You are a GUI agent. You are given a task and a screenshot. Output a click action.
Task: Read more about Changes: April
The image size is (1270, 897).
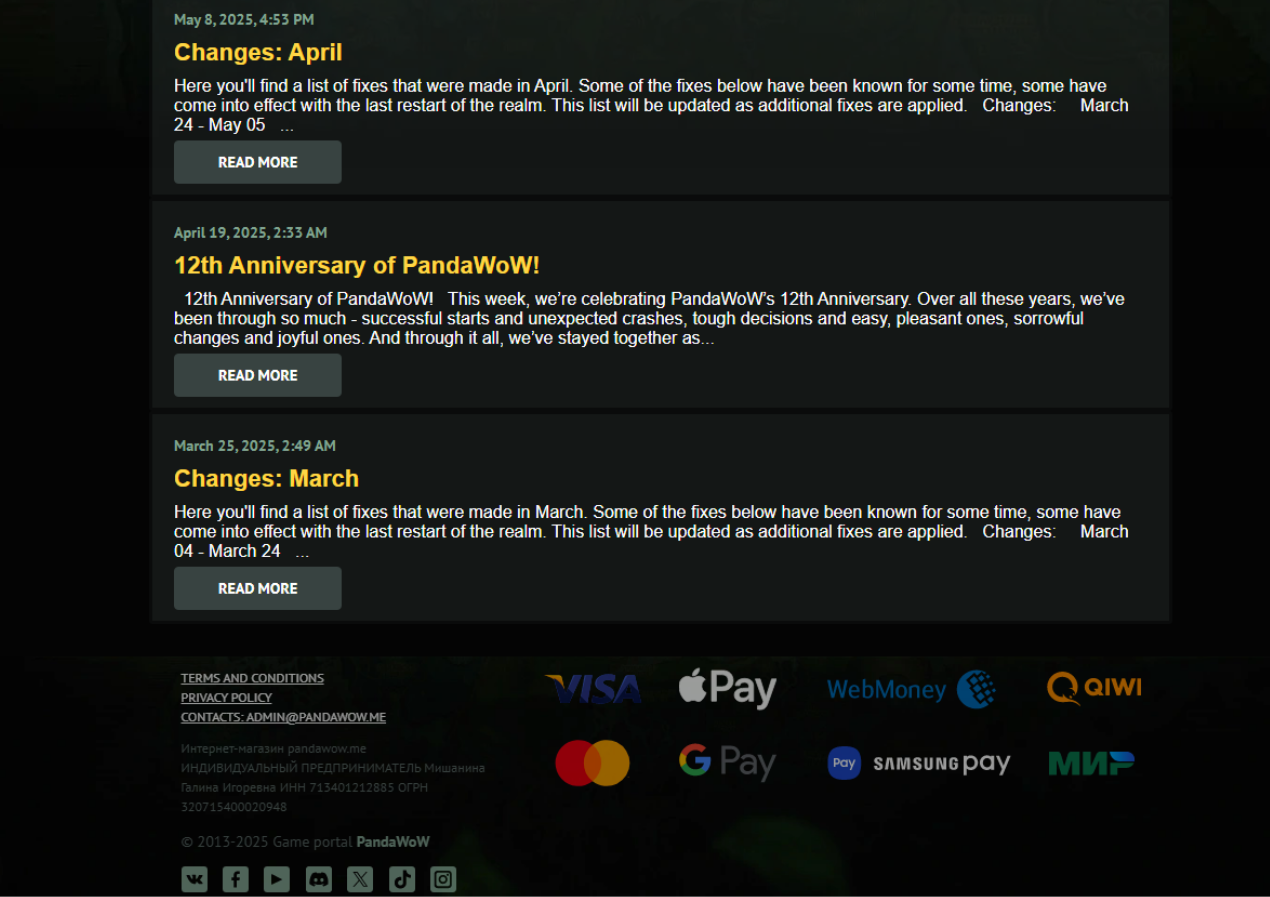coord(258,162)
